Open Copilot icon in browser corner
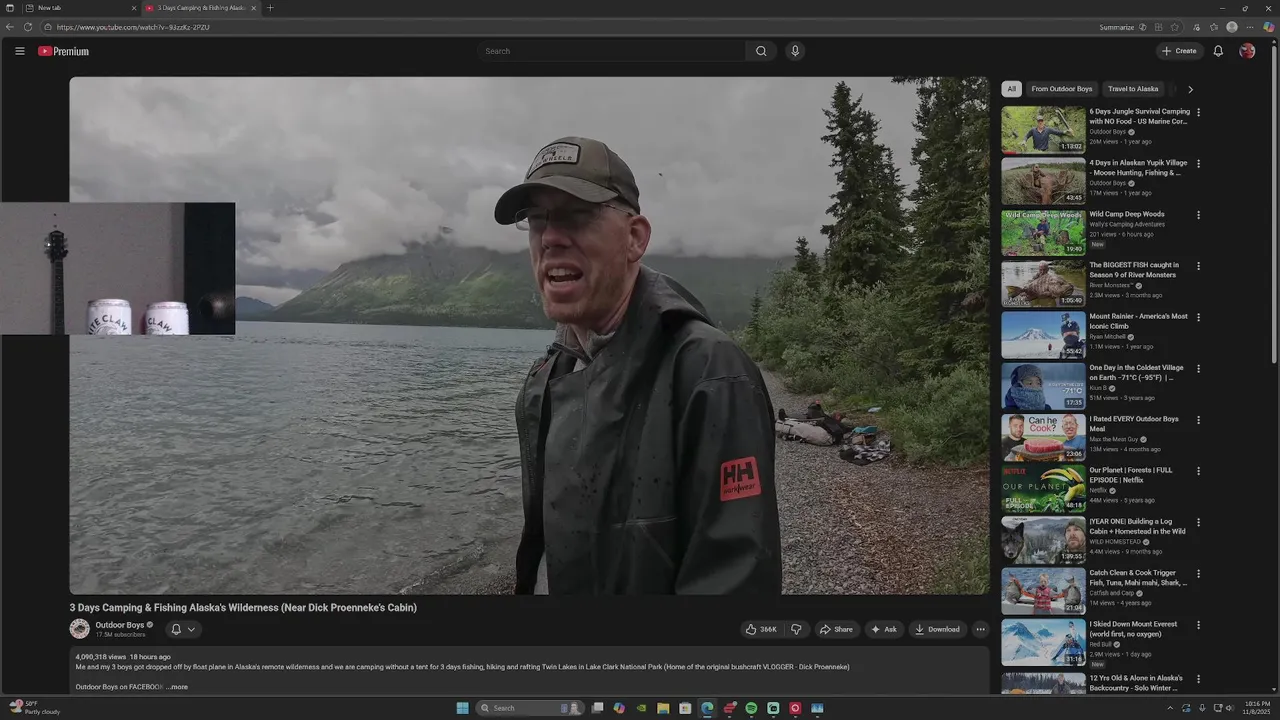Screen dimensions: 1280x720 click(1268, 27)
